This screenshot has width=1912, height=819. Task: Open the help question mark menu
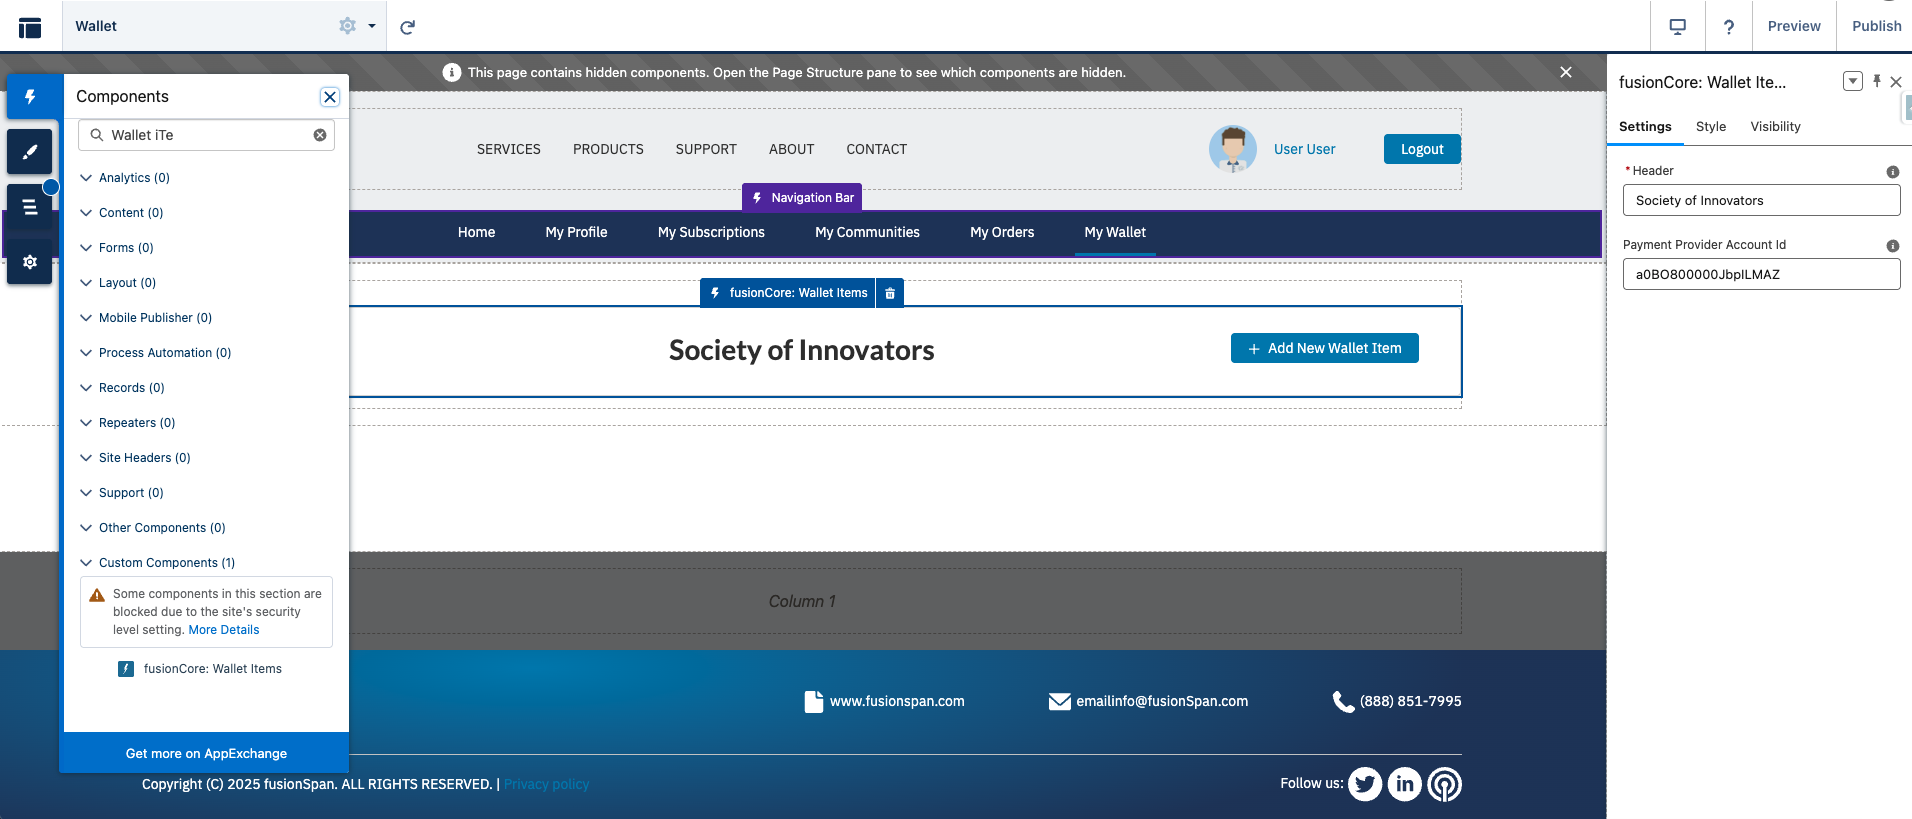pyautogui.click(x=1728, y=27)
